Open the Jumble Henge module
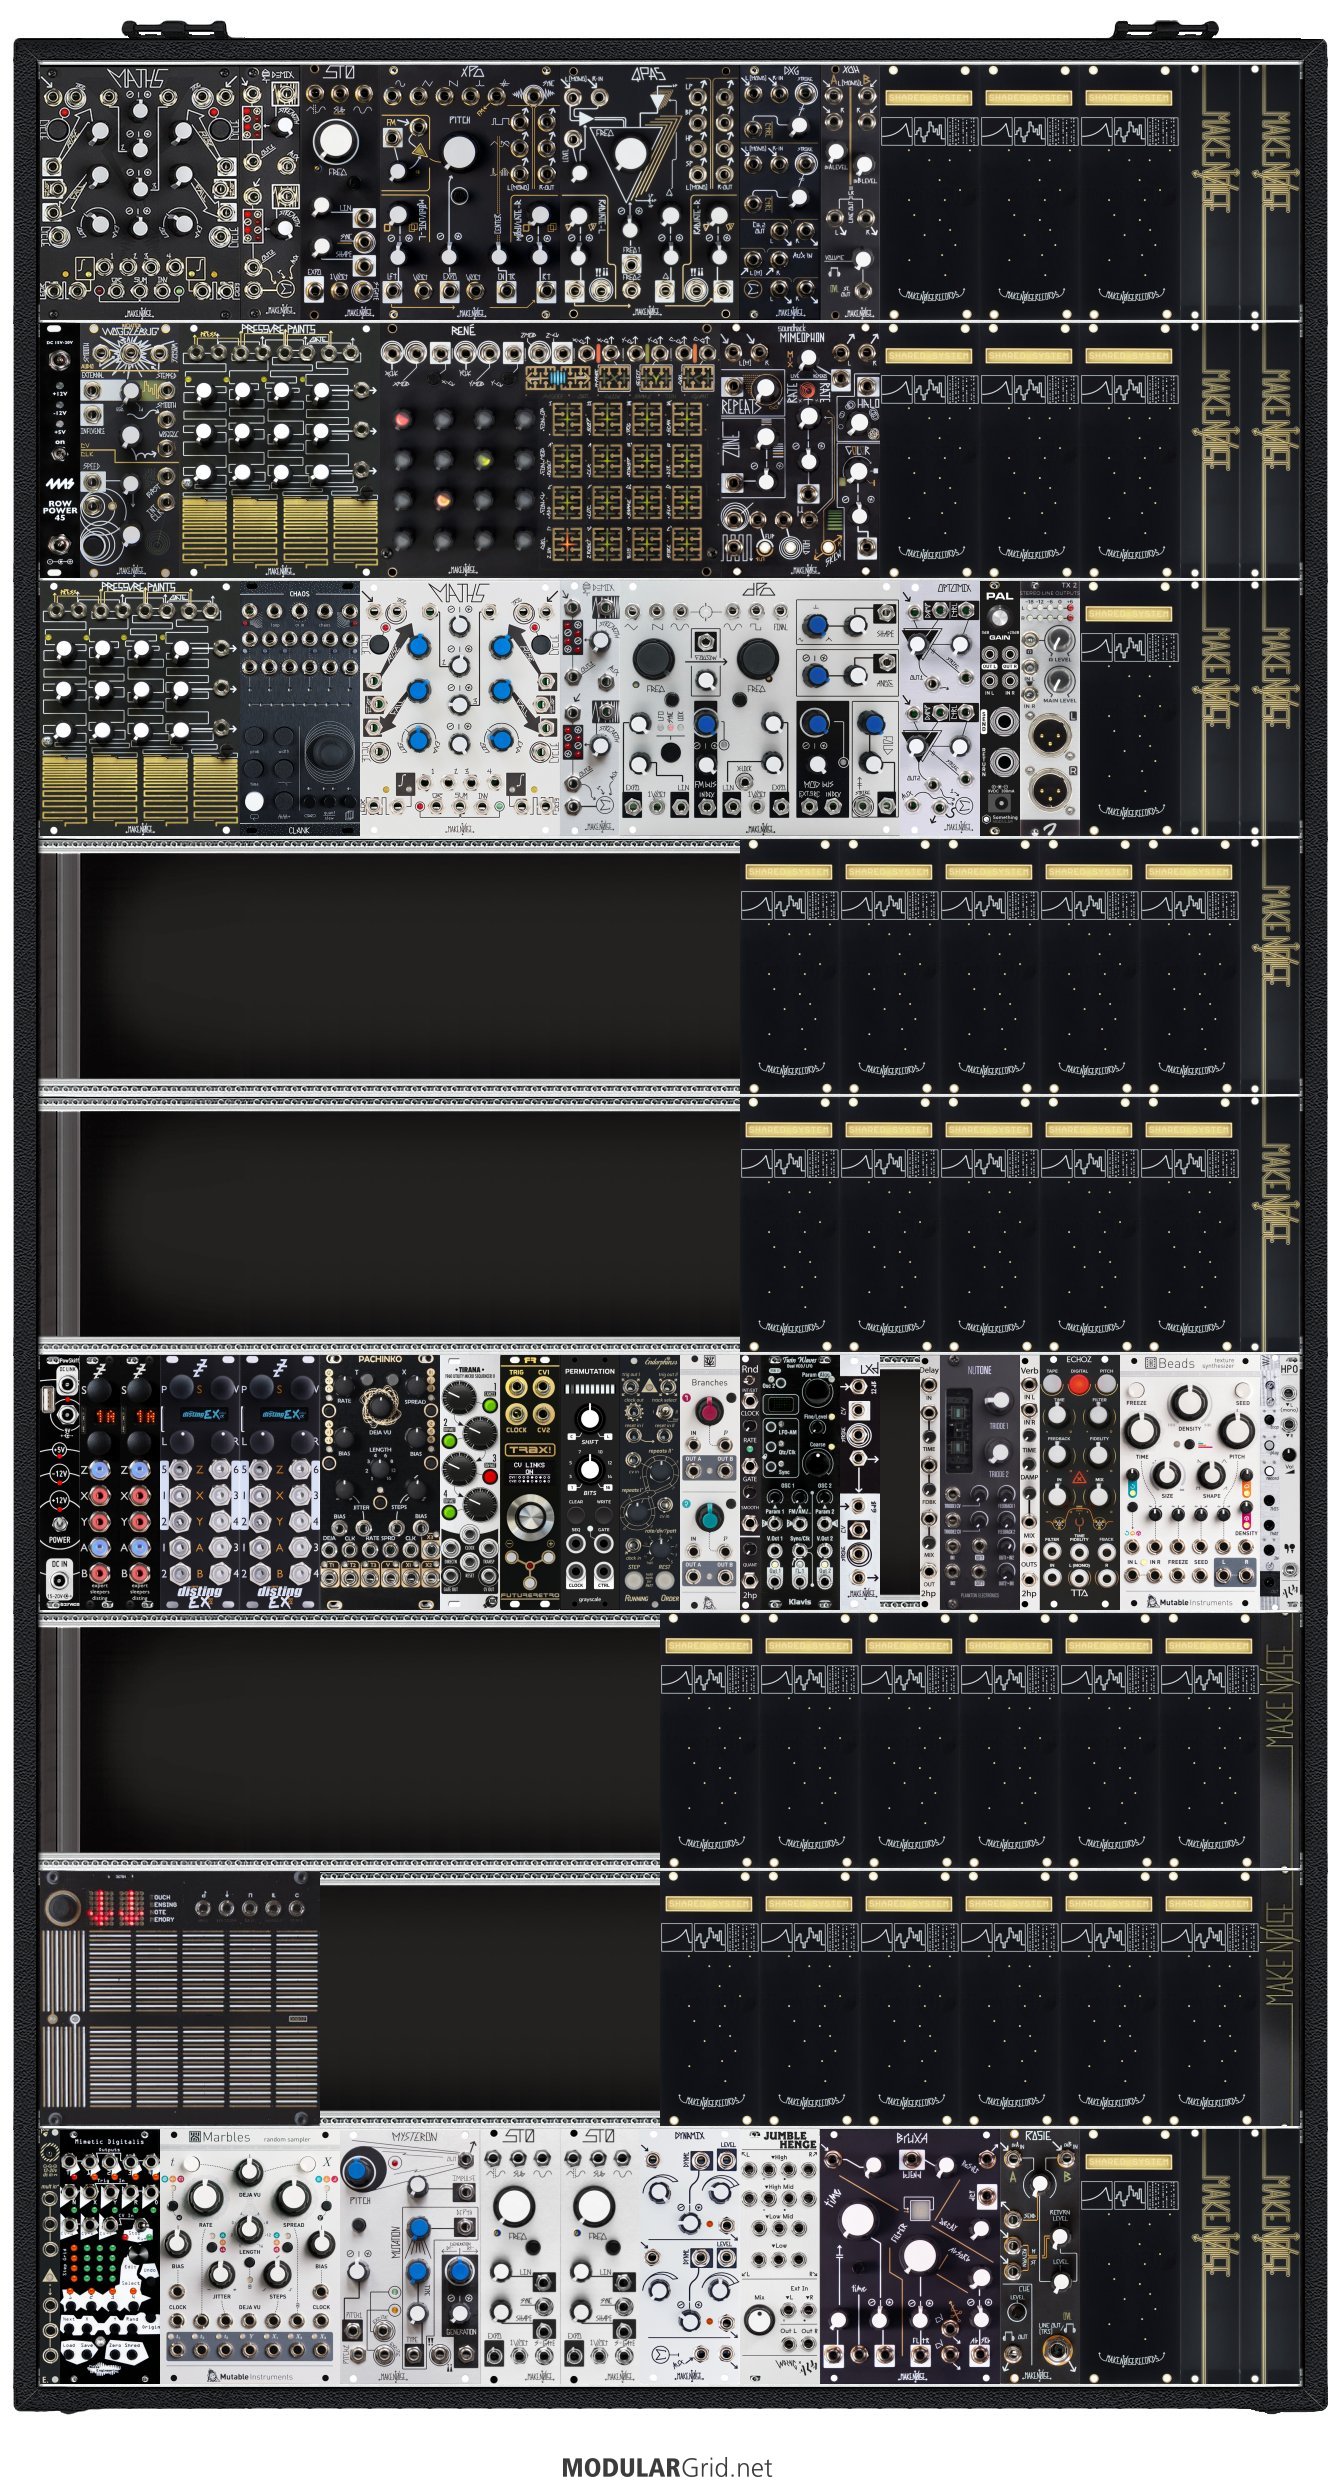Screen dimensions: 1335x2489 click(780, 2256)
